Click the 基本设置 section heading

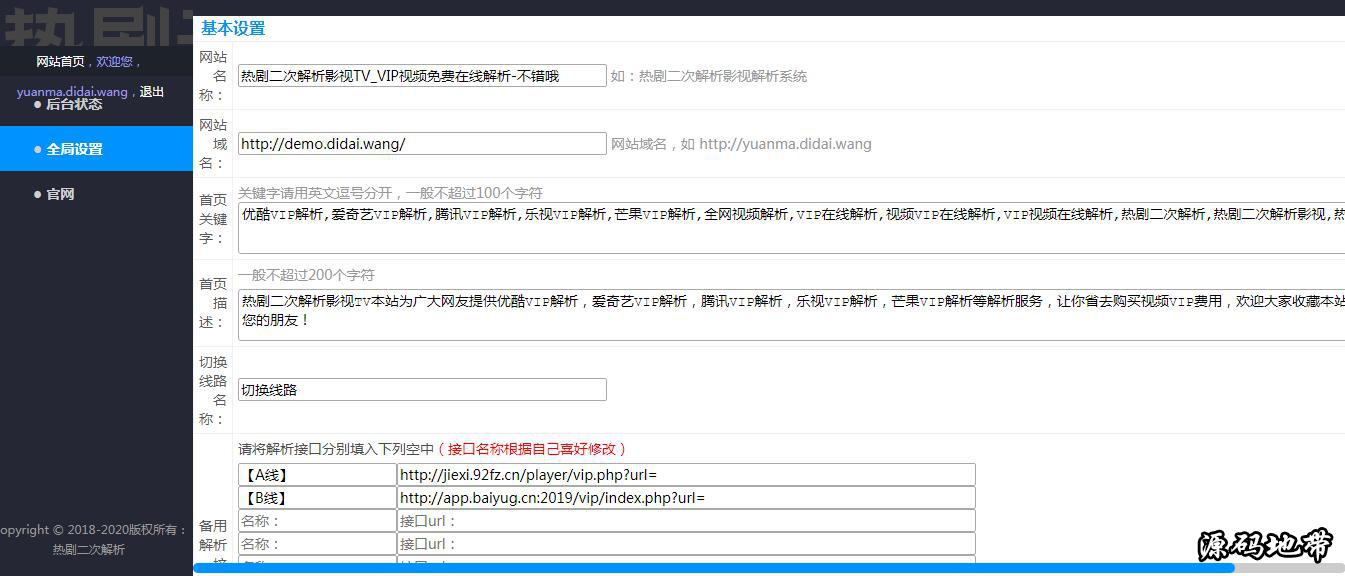coord(233,28)
